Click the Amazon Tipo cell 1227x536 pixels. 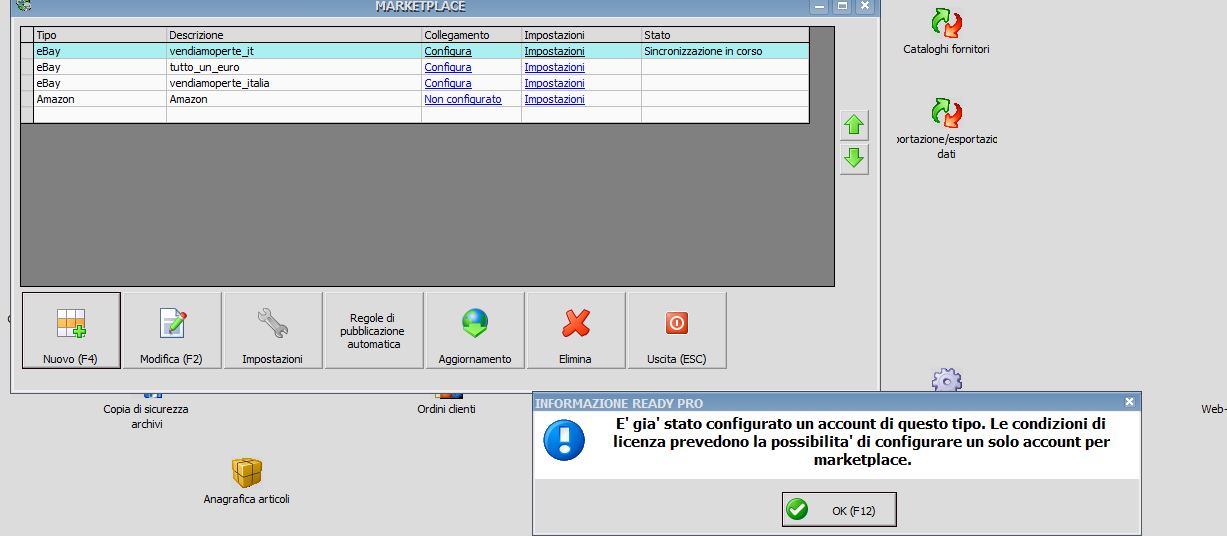100,99
